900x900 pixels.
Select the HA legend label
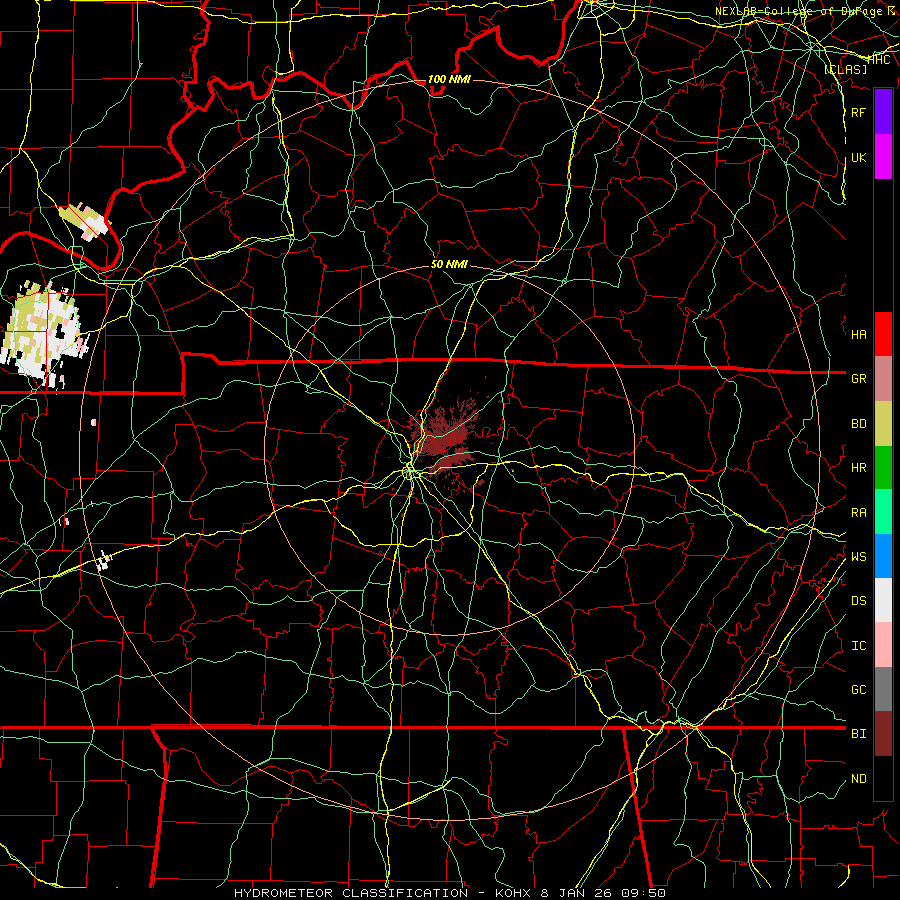click(x=858, y=334)
